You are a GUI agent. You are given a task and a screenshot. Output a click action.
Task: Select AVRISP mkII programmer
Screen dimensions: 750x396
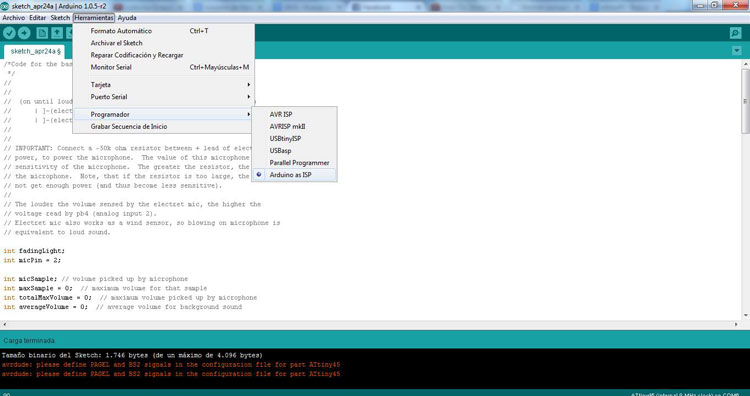pos(295,127)
